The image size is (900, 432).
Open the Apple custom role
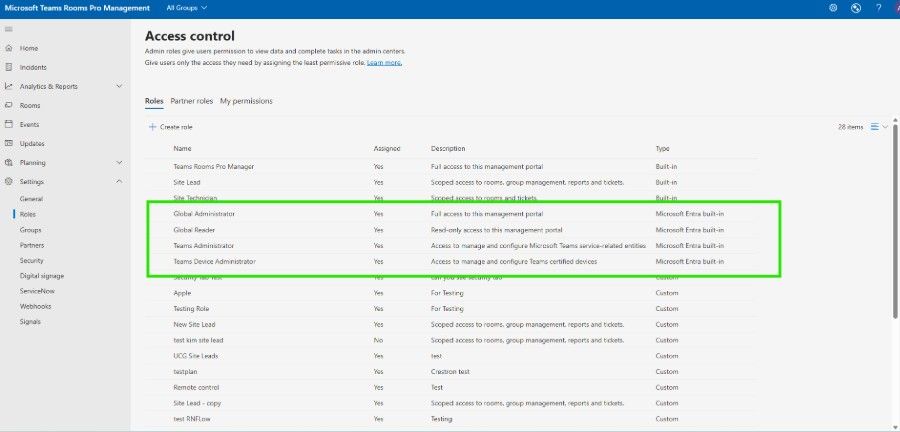[x=182, y=293]
